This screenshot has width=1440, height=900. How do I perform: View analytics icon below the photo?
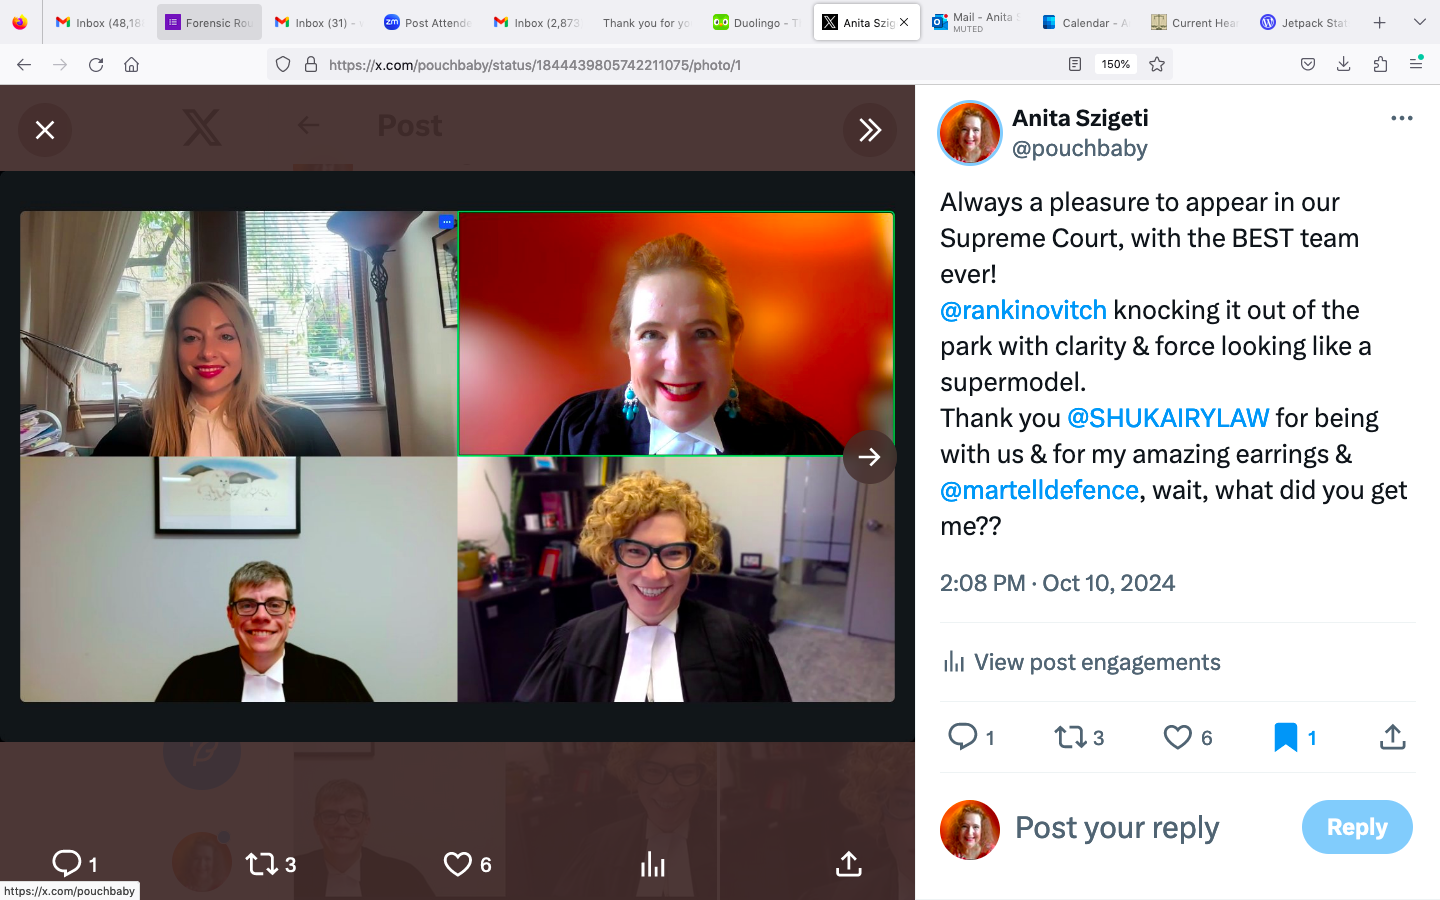[652, 864]
